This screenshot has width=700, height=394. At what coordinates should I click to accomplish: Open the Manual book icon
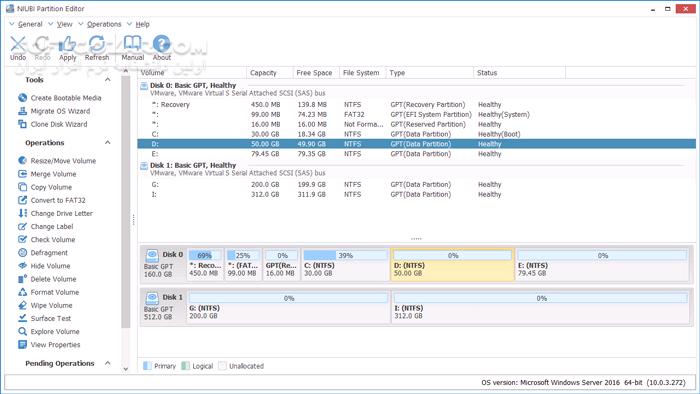click(133, 44)
